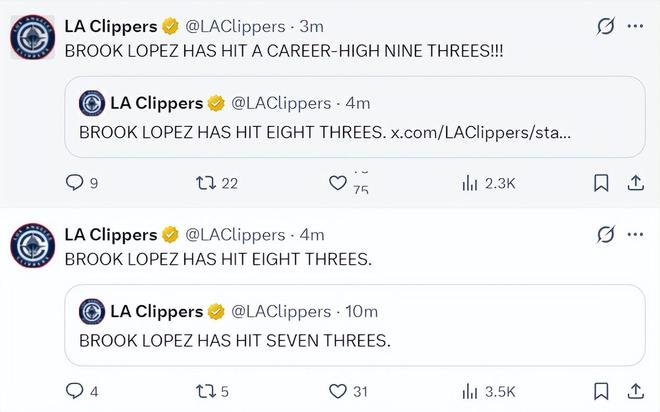Open more options on top tweet

point(635,25)
